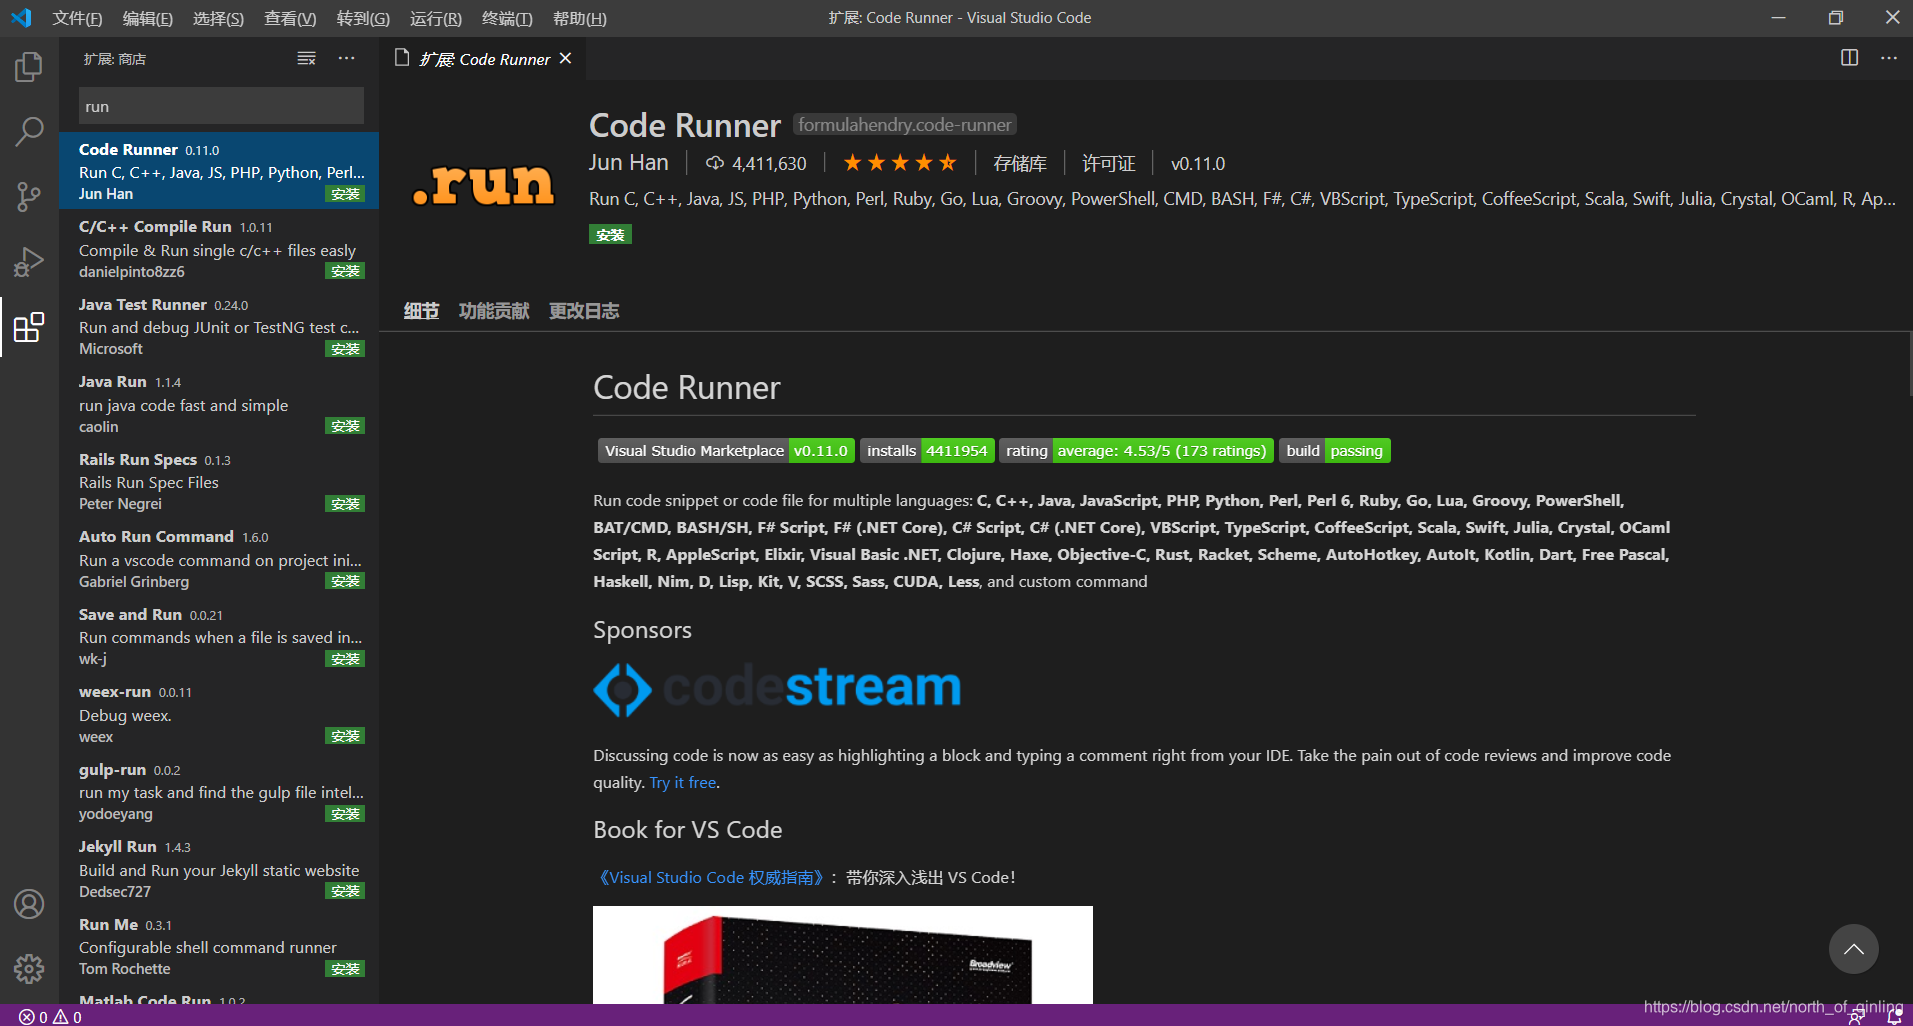Viewport: 1913px width, 1026px height.
Task: Open the 文件(F) menu
Action: [77, 18]
